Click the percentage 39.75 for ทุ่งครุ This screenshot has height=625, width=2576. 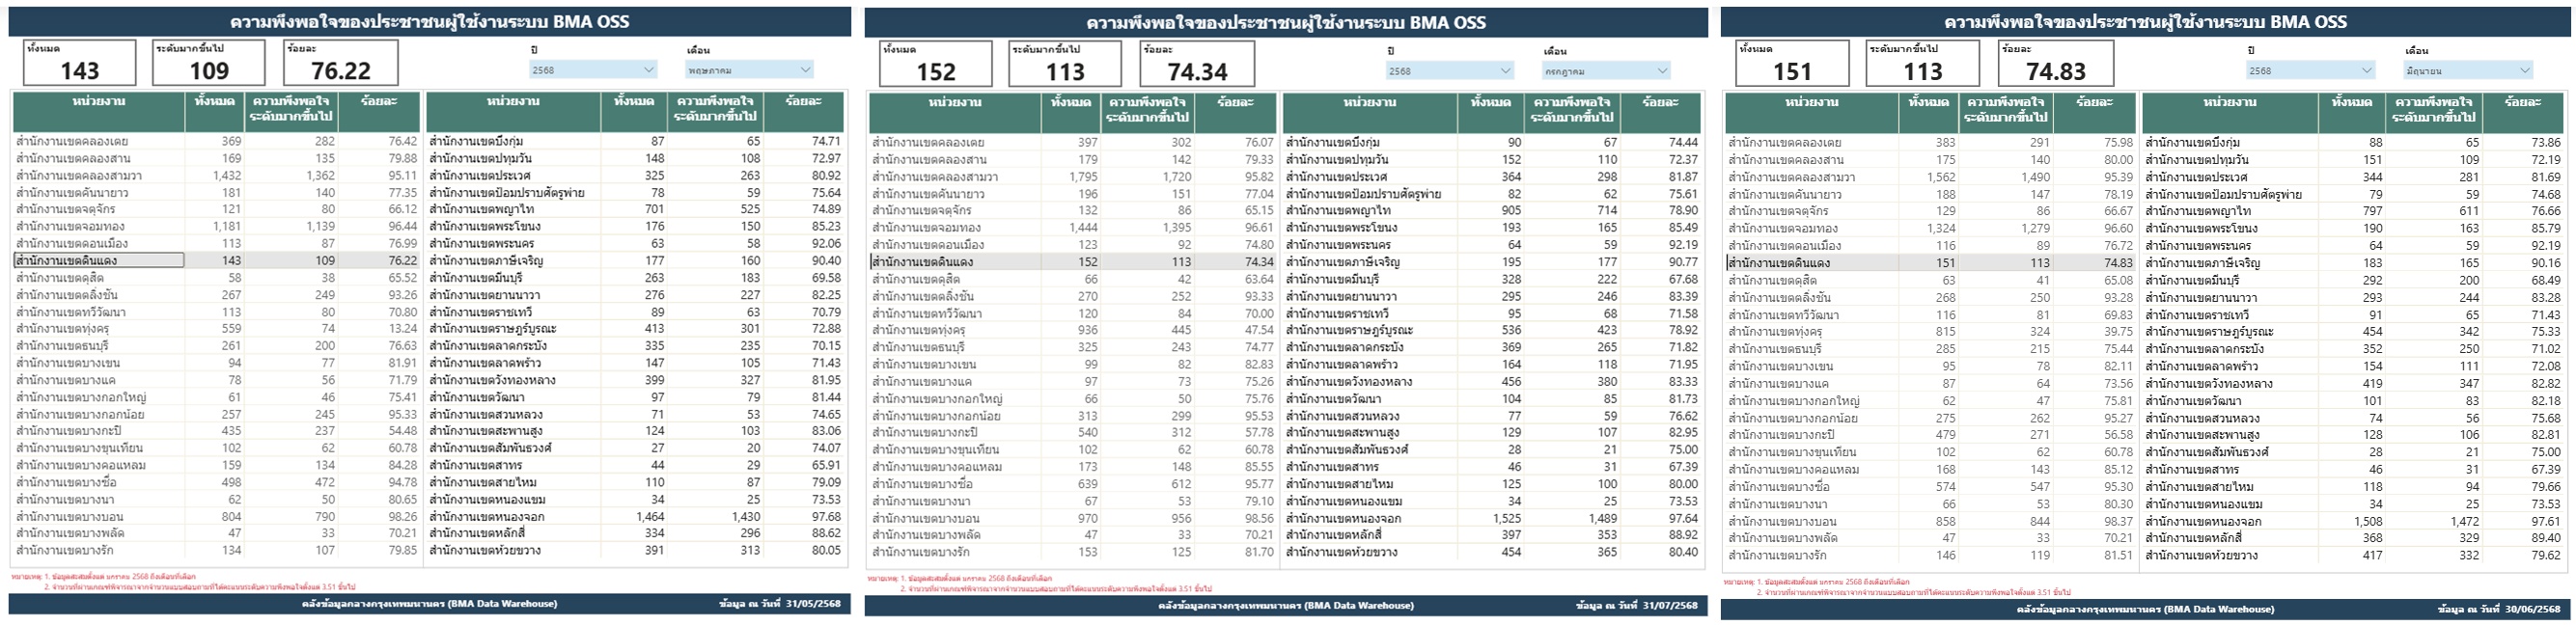pos(2118,332)
